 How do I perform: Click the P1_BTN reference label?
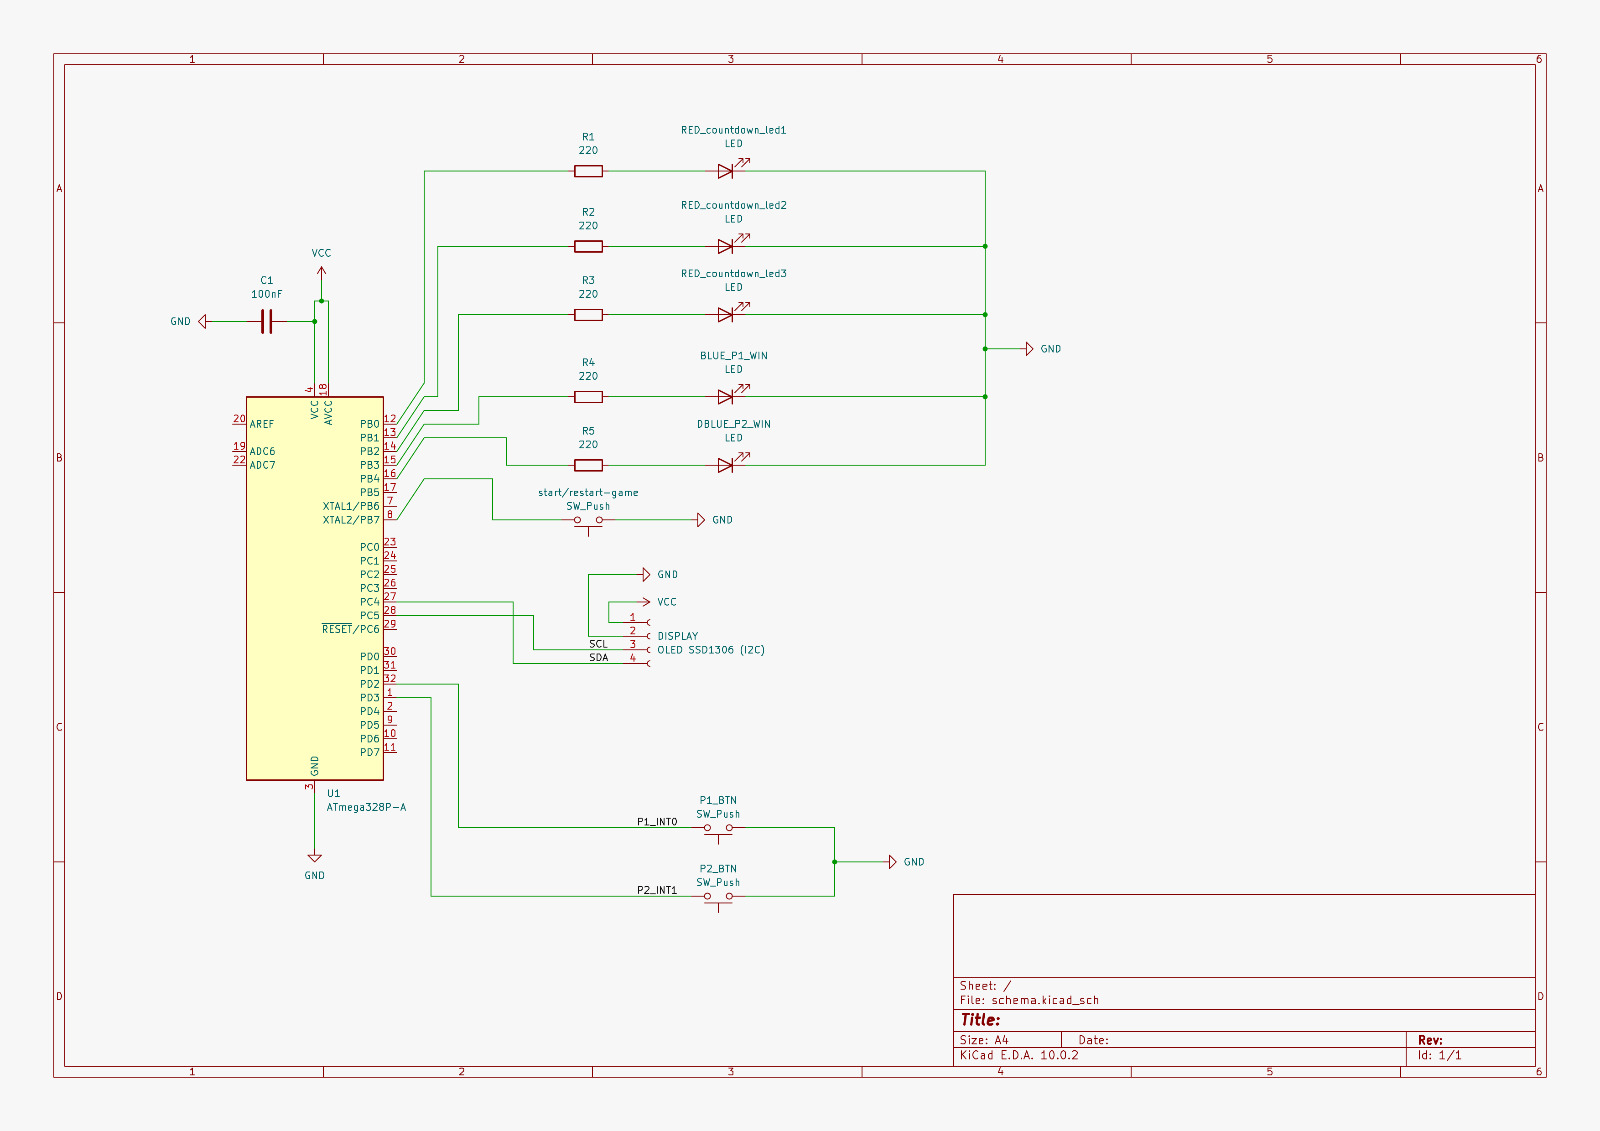click(x=718, y=801)
